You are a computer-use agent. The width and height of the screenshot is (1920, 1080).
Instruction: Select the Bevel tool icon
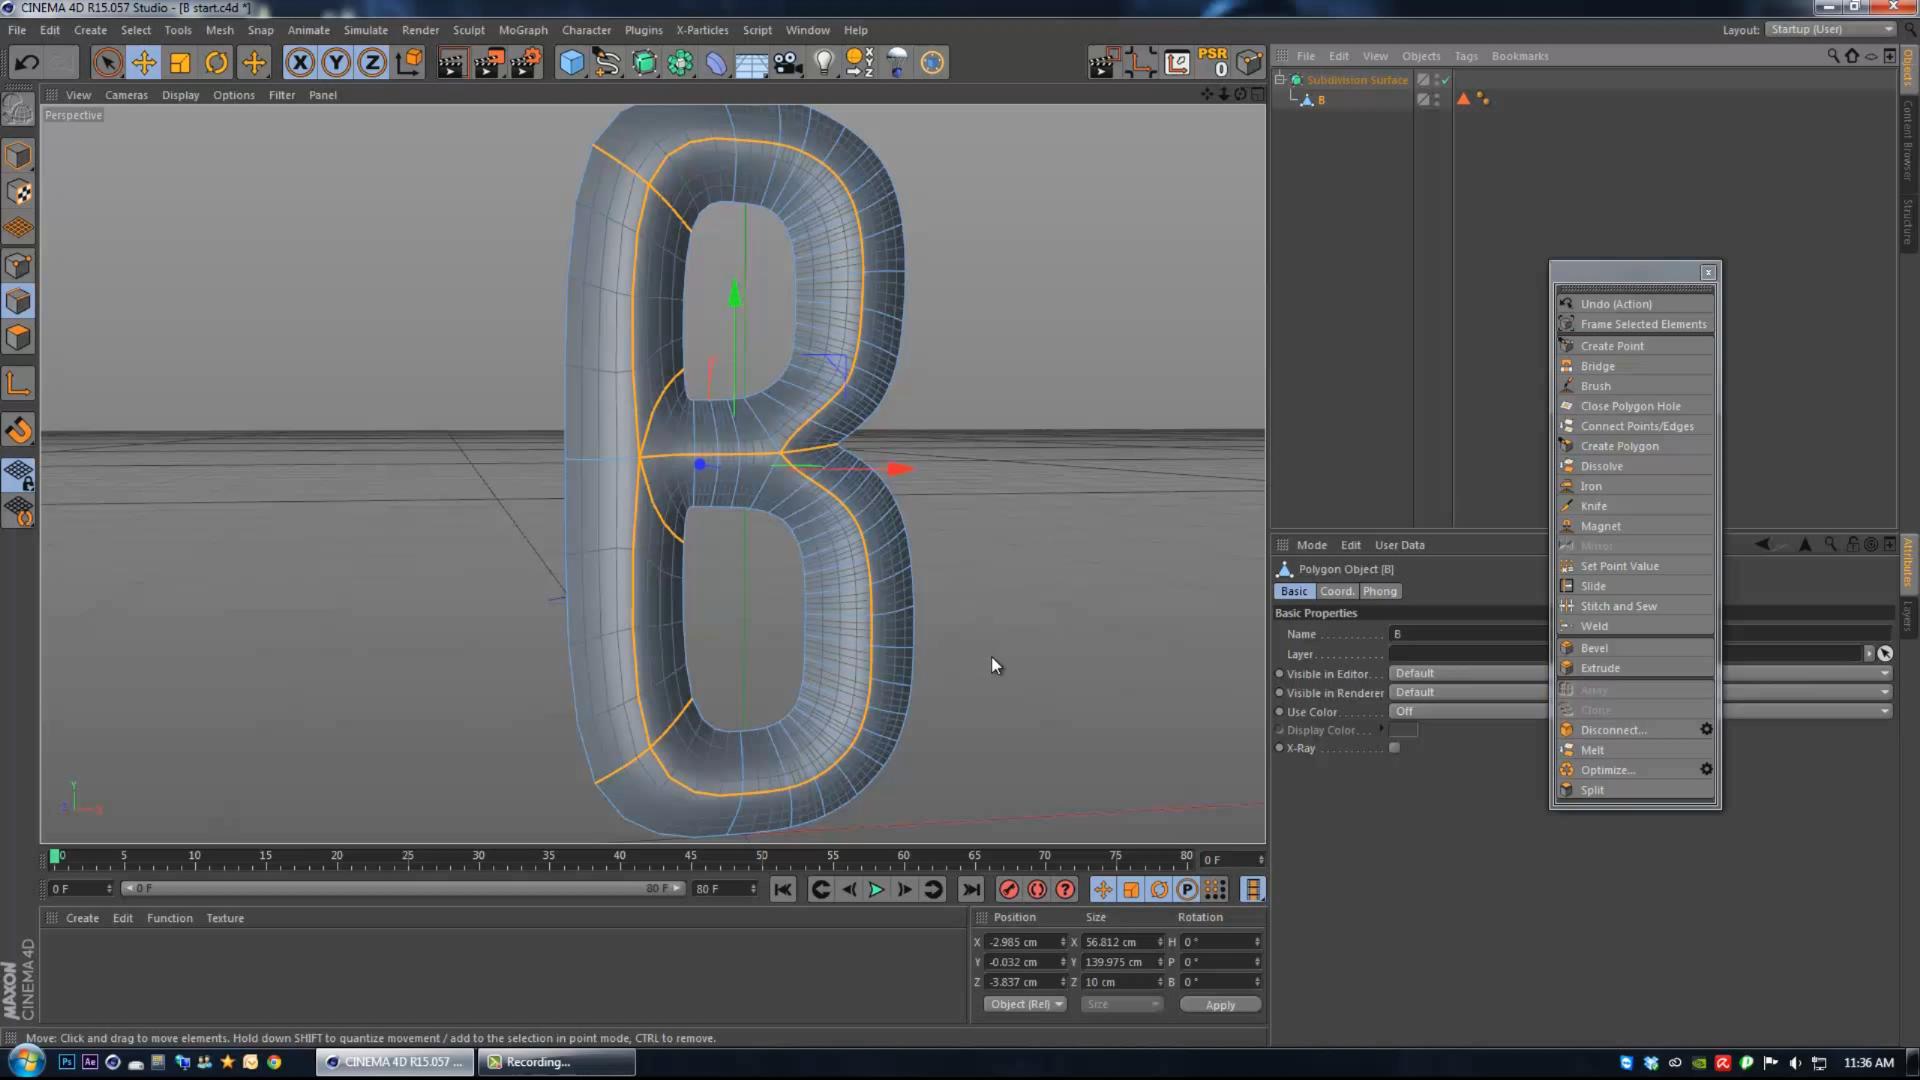[1568, 646]
